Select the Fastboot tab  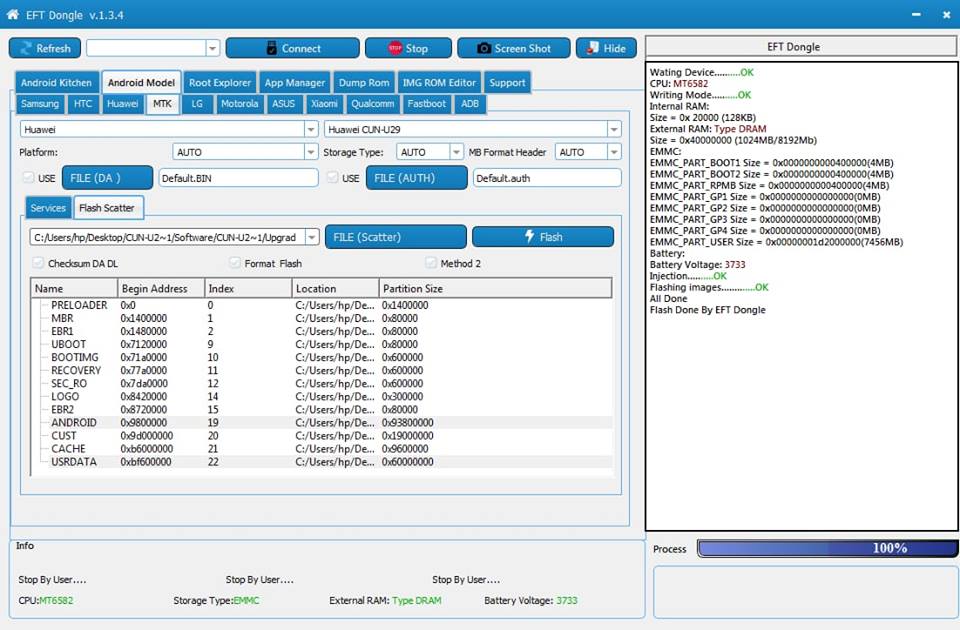pos(427,104)
